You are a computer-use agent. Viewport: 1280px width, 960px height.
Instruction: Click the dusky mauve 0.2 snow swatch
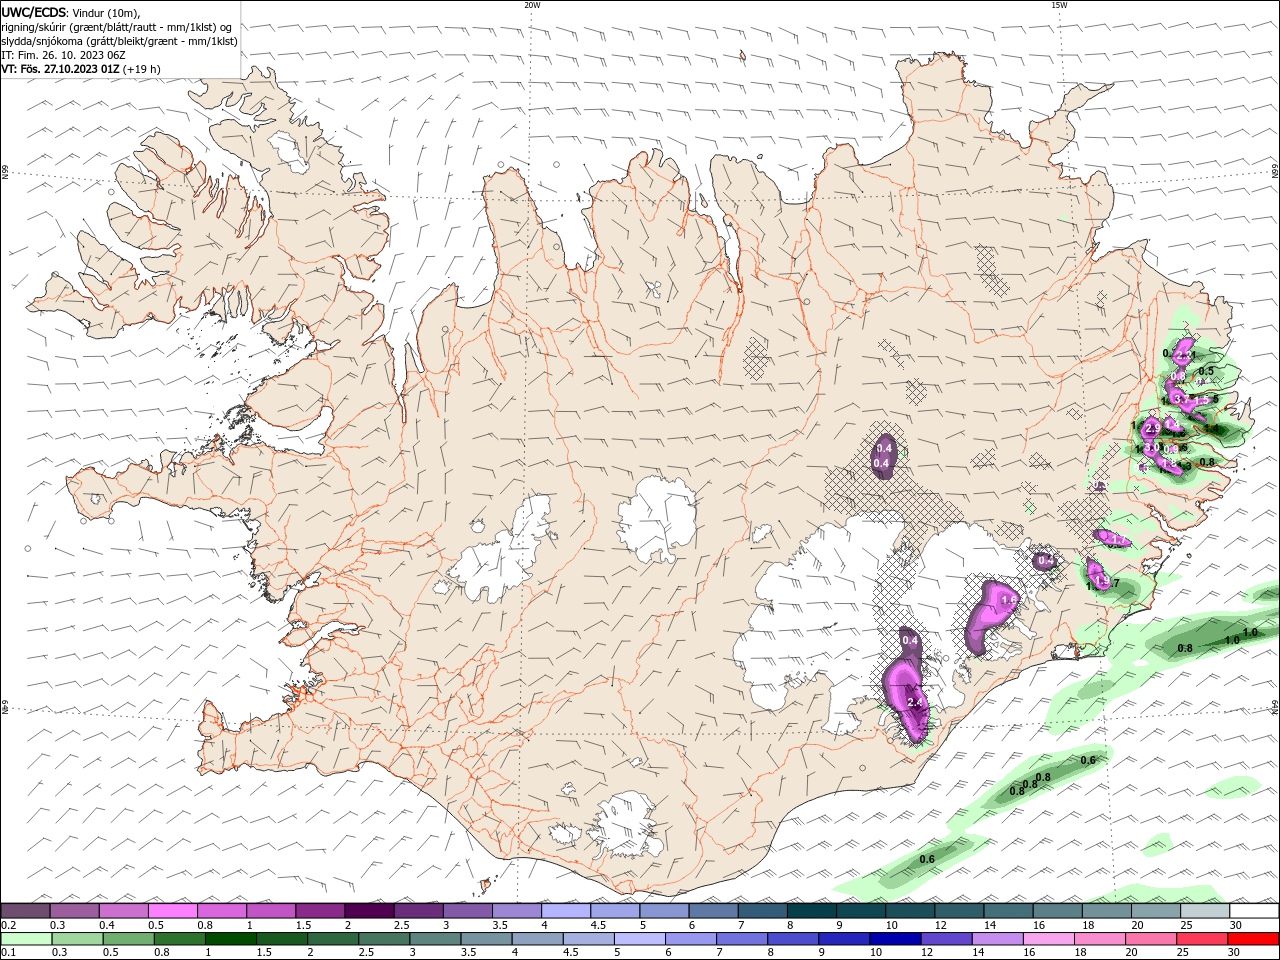pos(25,911)
